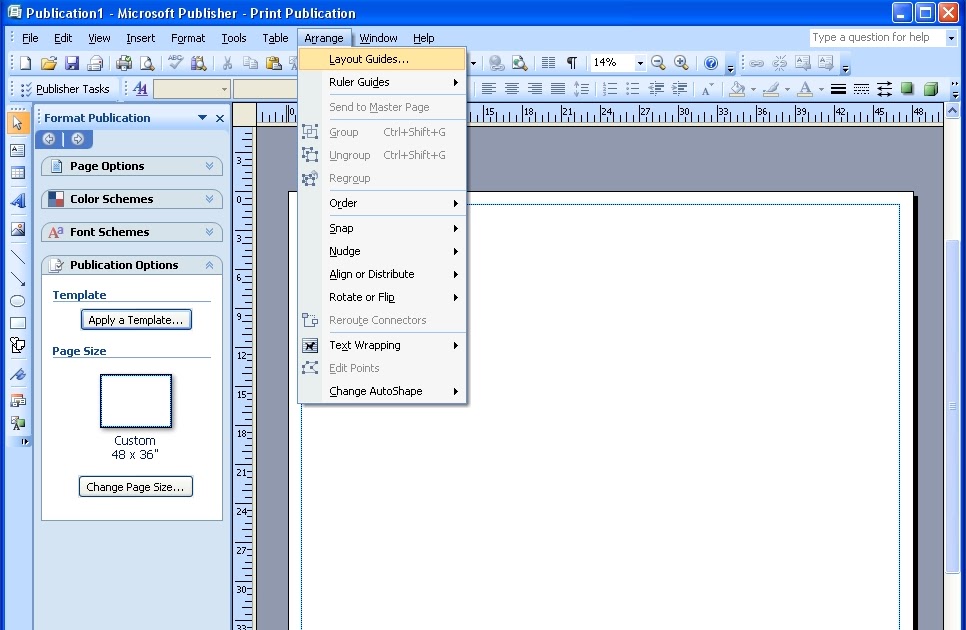Select the Bookmark tool
This screenshot has height=630, width=966.
(x=17, y=374)
